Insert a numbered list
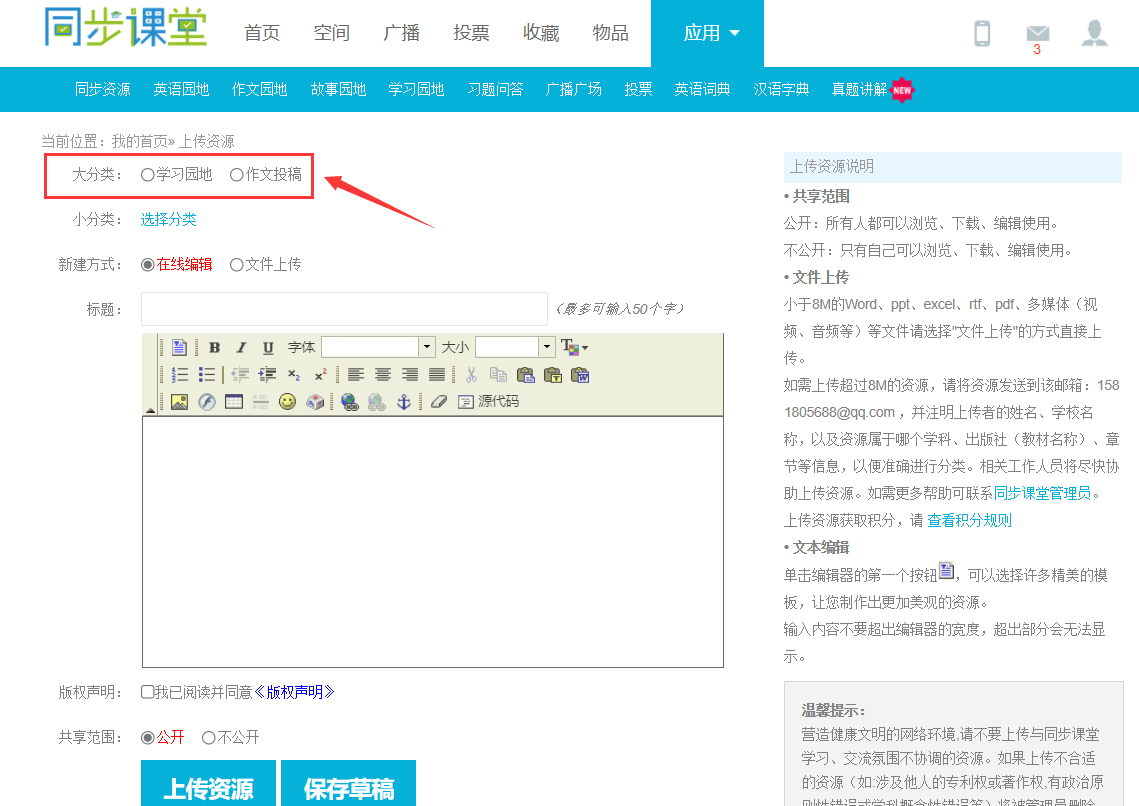Screen dimensions: 1139x806 179,375
